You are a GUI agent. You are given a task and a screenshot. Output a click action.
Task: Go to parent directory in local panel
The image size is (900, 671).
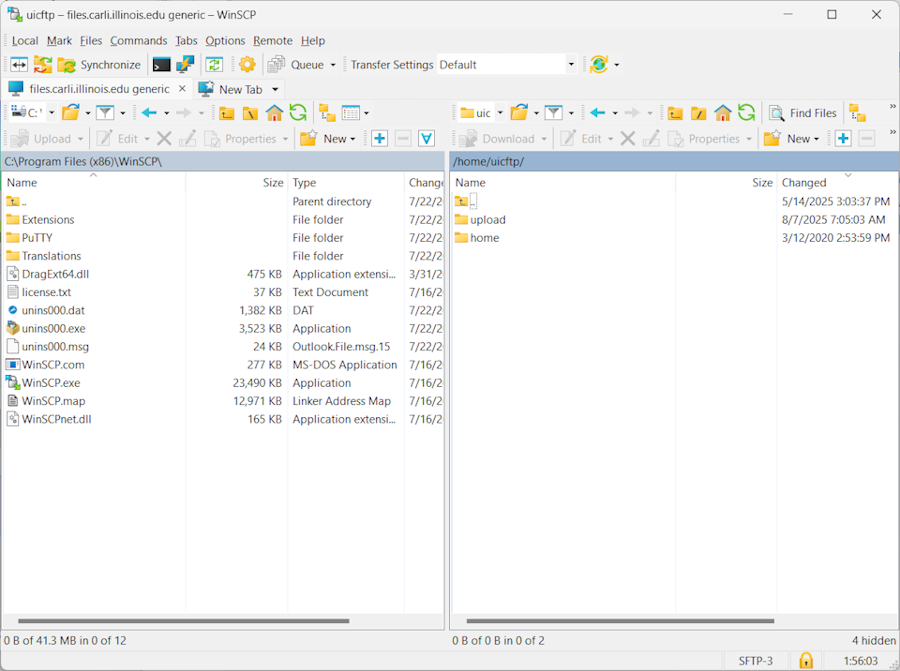[x=226, y=112]
